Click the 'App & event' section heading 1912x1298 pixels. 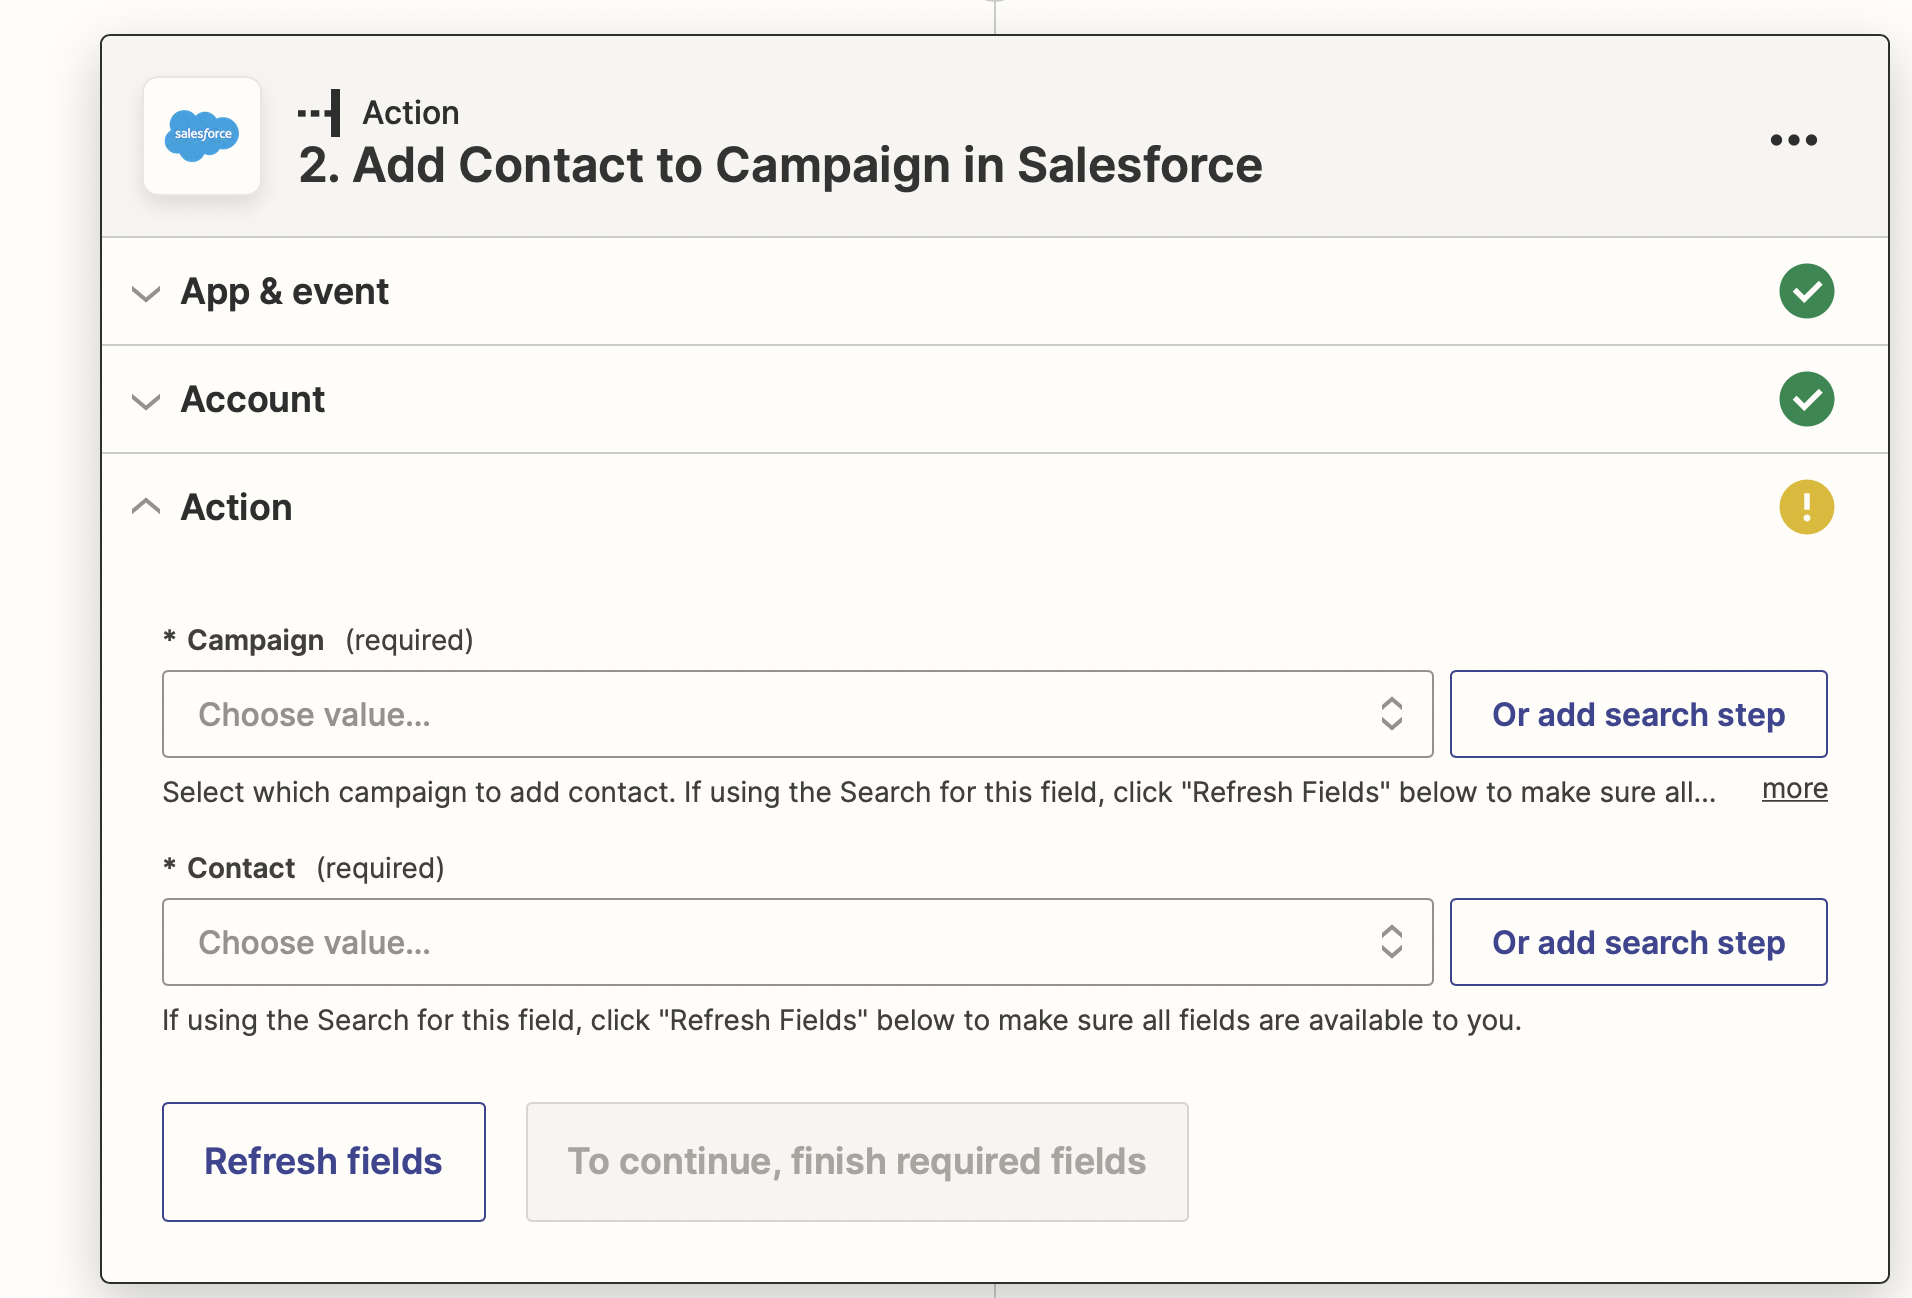285,292
